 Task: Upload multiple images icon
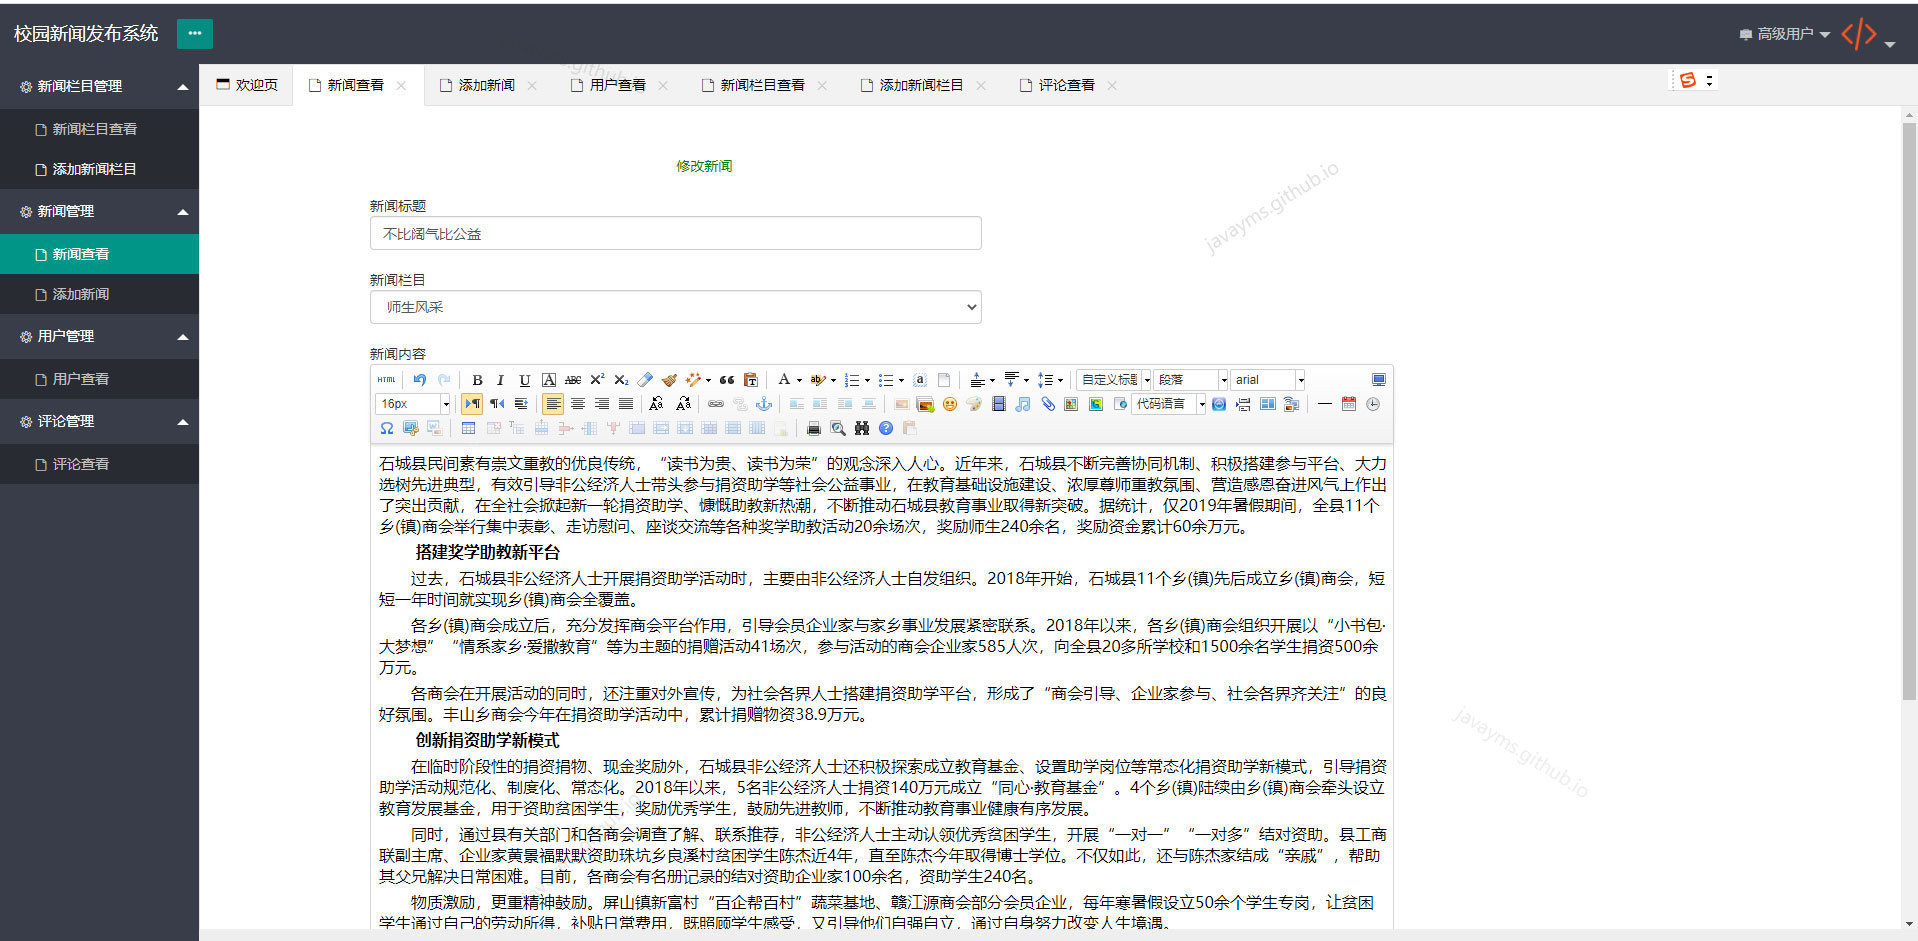(925, 404)
